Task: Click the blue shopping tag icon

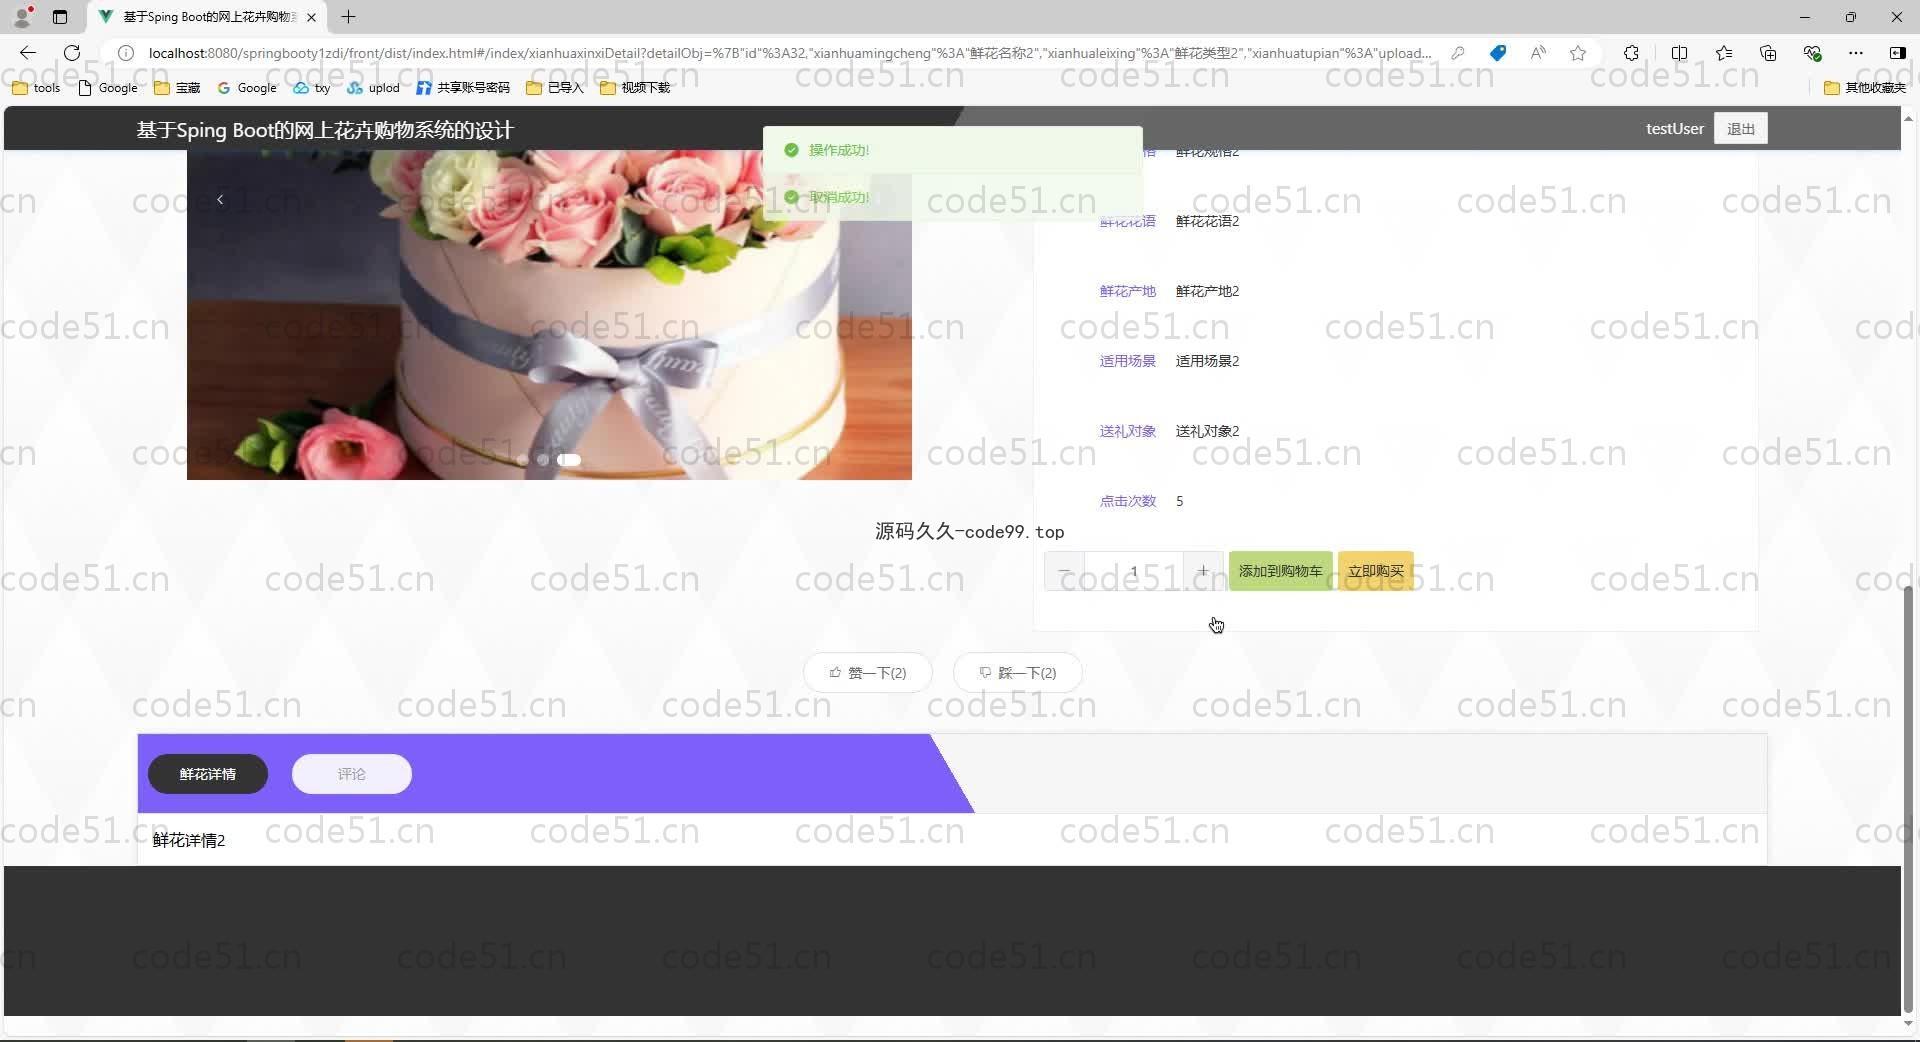Action: [x=1498, y=53]
